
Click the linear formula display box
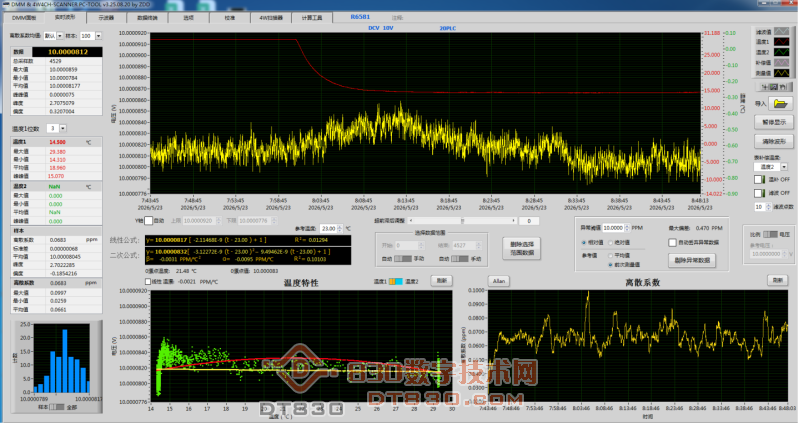248,240
